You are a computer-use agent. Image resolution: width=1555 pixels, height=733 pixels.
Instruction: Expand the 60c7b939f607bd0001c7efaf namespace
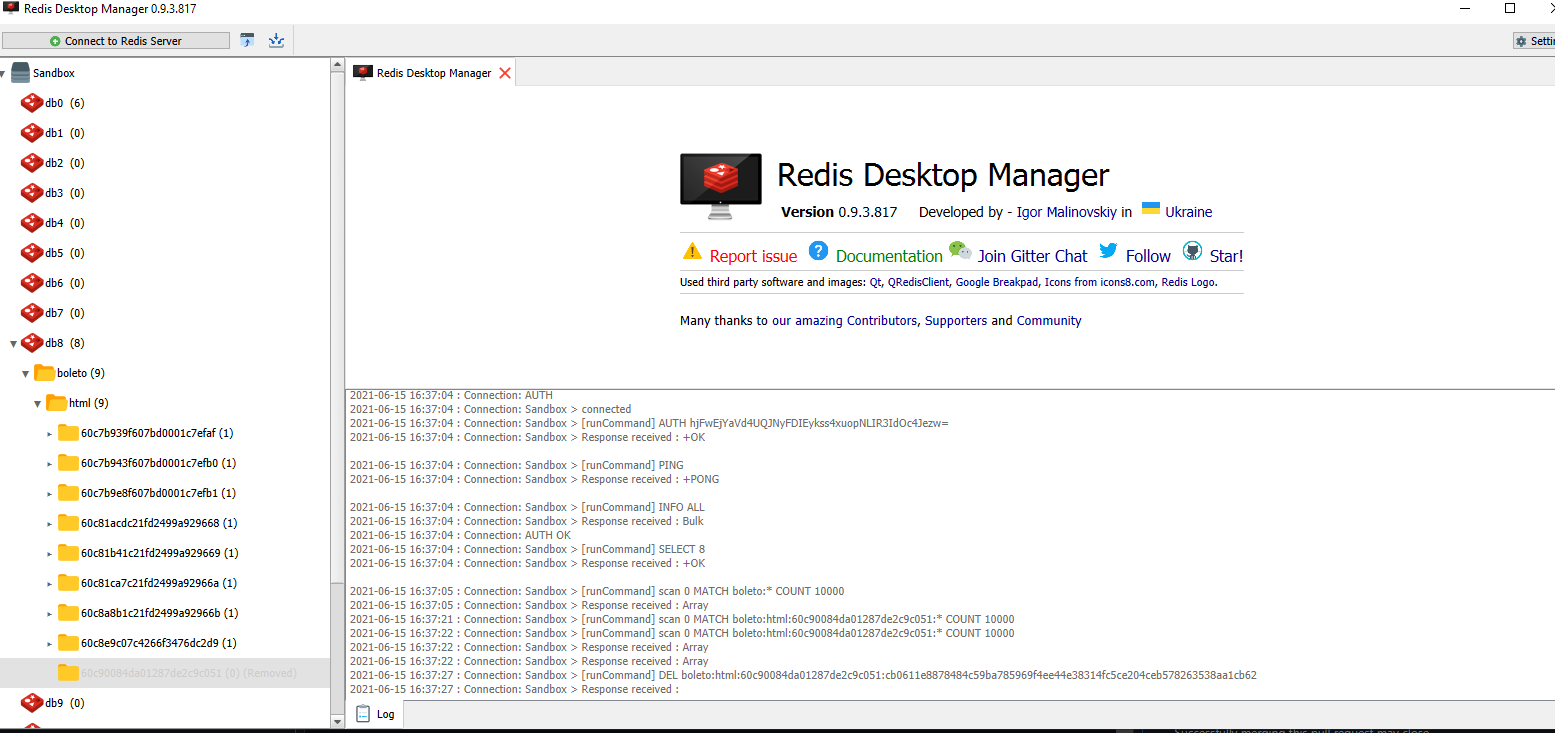50,433
